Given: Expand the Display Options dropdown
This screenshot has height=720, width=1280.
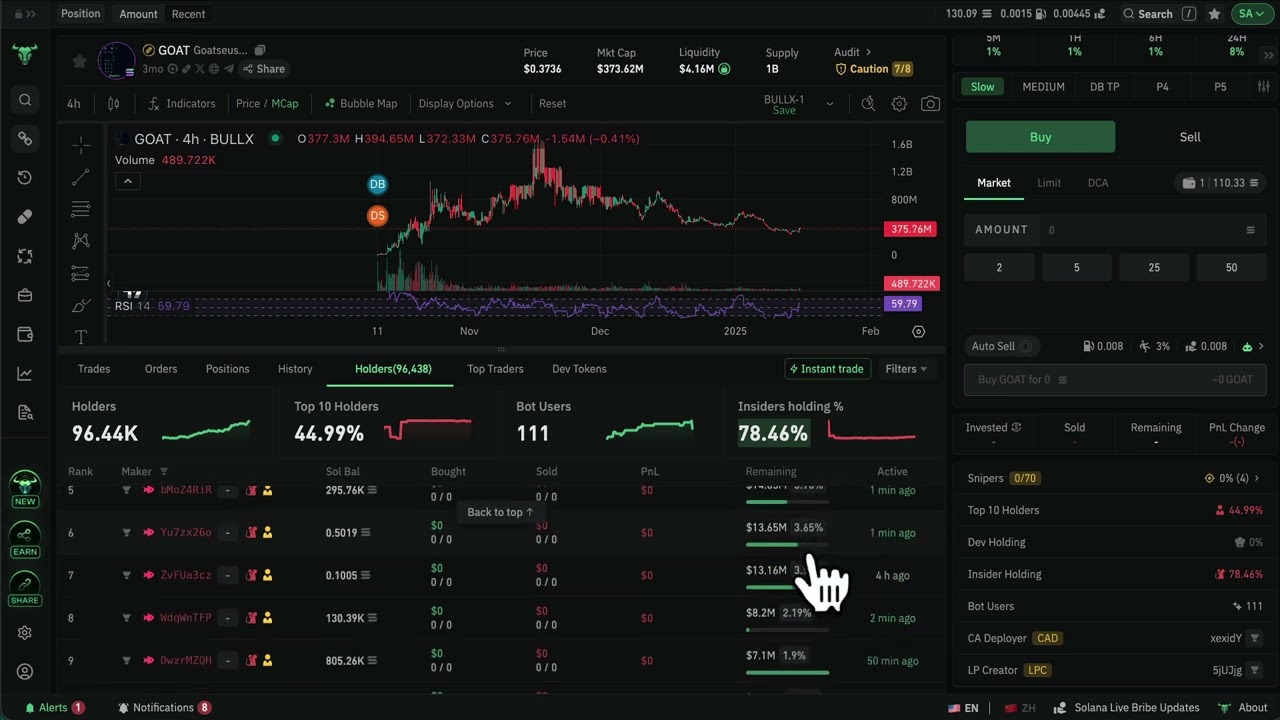Looking at the screenshot, I should point(465,104).
